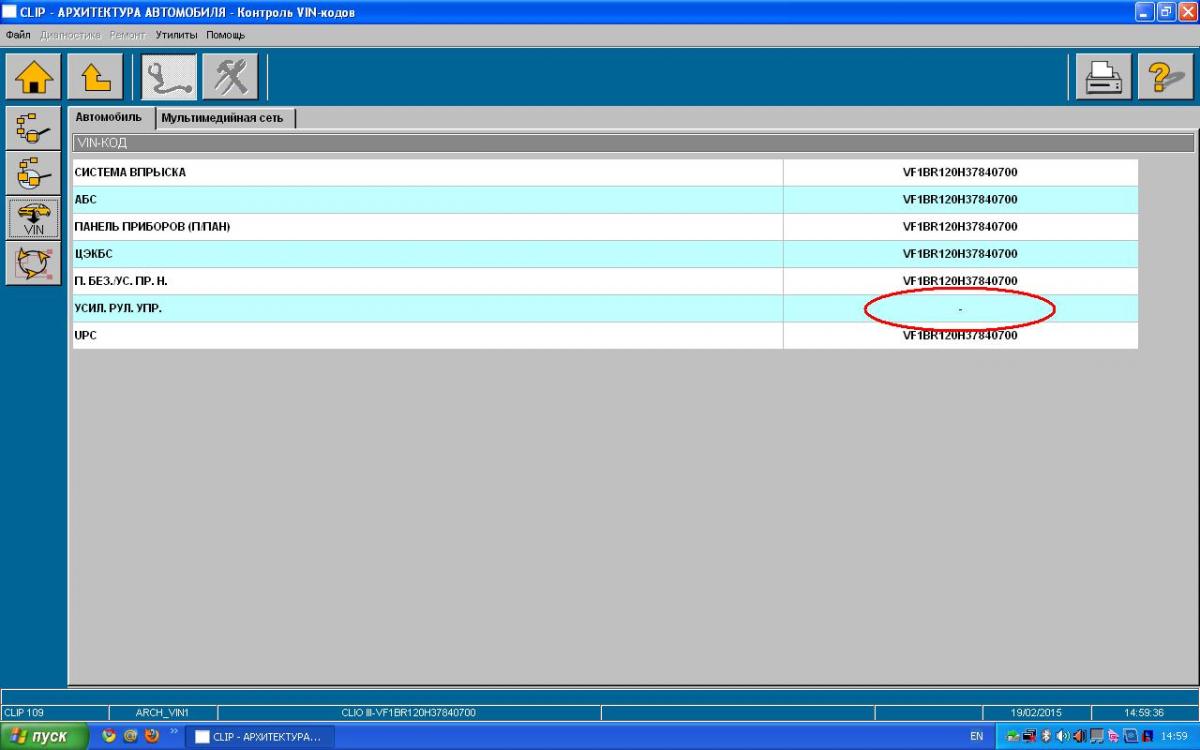1200x750 pixels.
Task: Select the АБС row label
Action: point(85,199)
